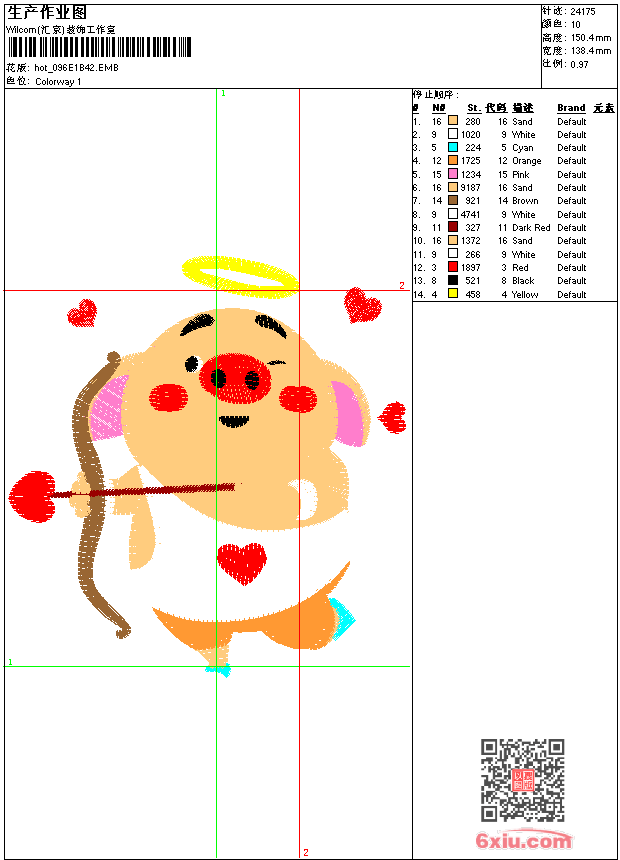Click the stitch count 9187

click(x=470, y=188)
